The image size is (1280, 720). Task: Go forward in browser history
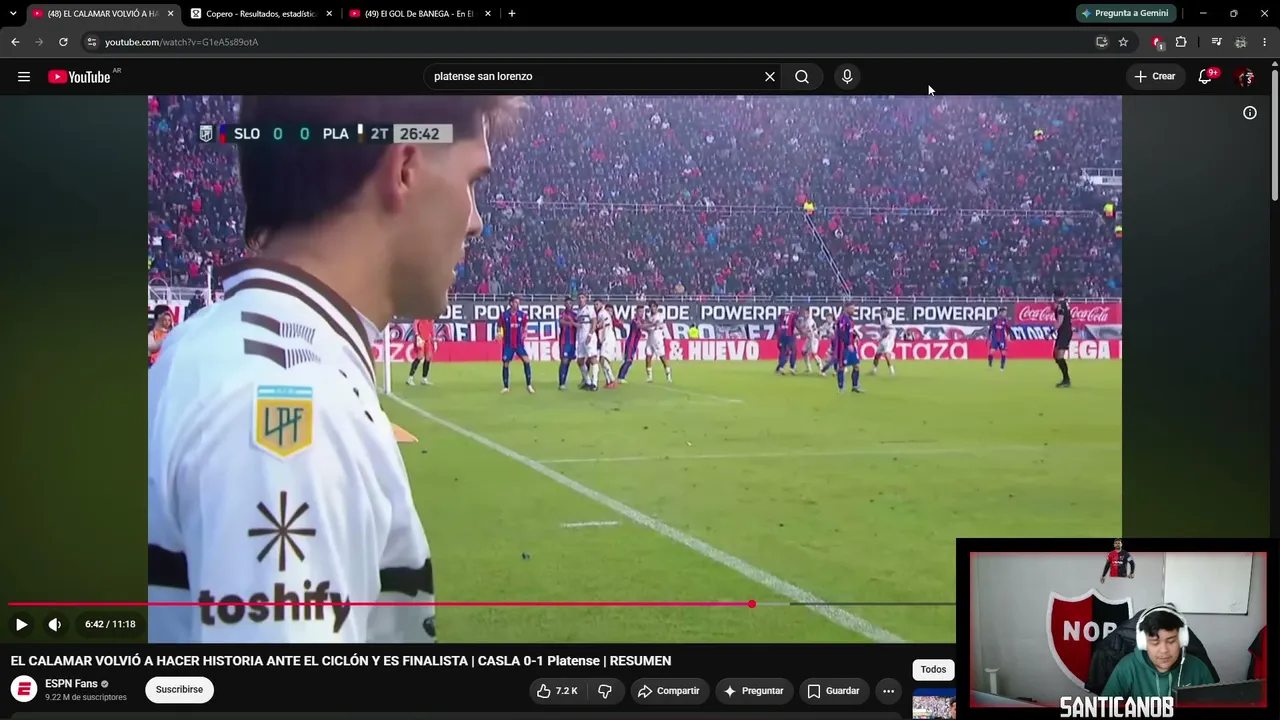[39, 42]
